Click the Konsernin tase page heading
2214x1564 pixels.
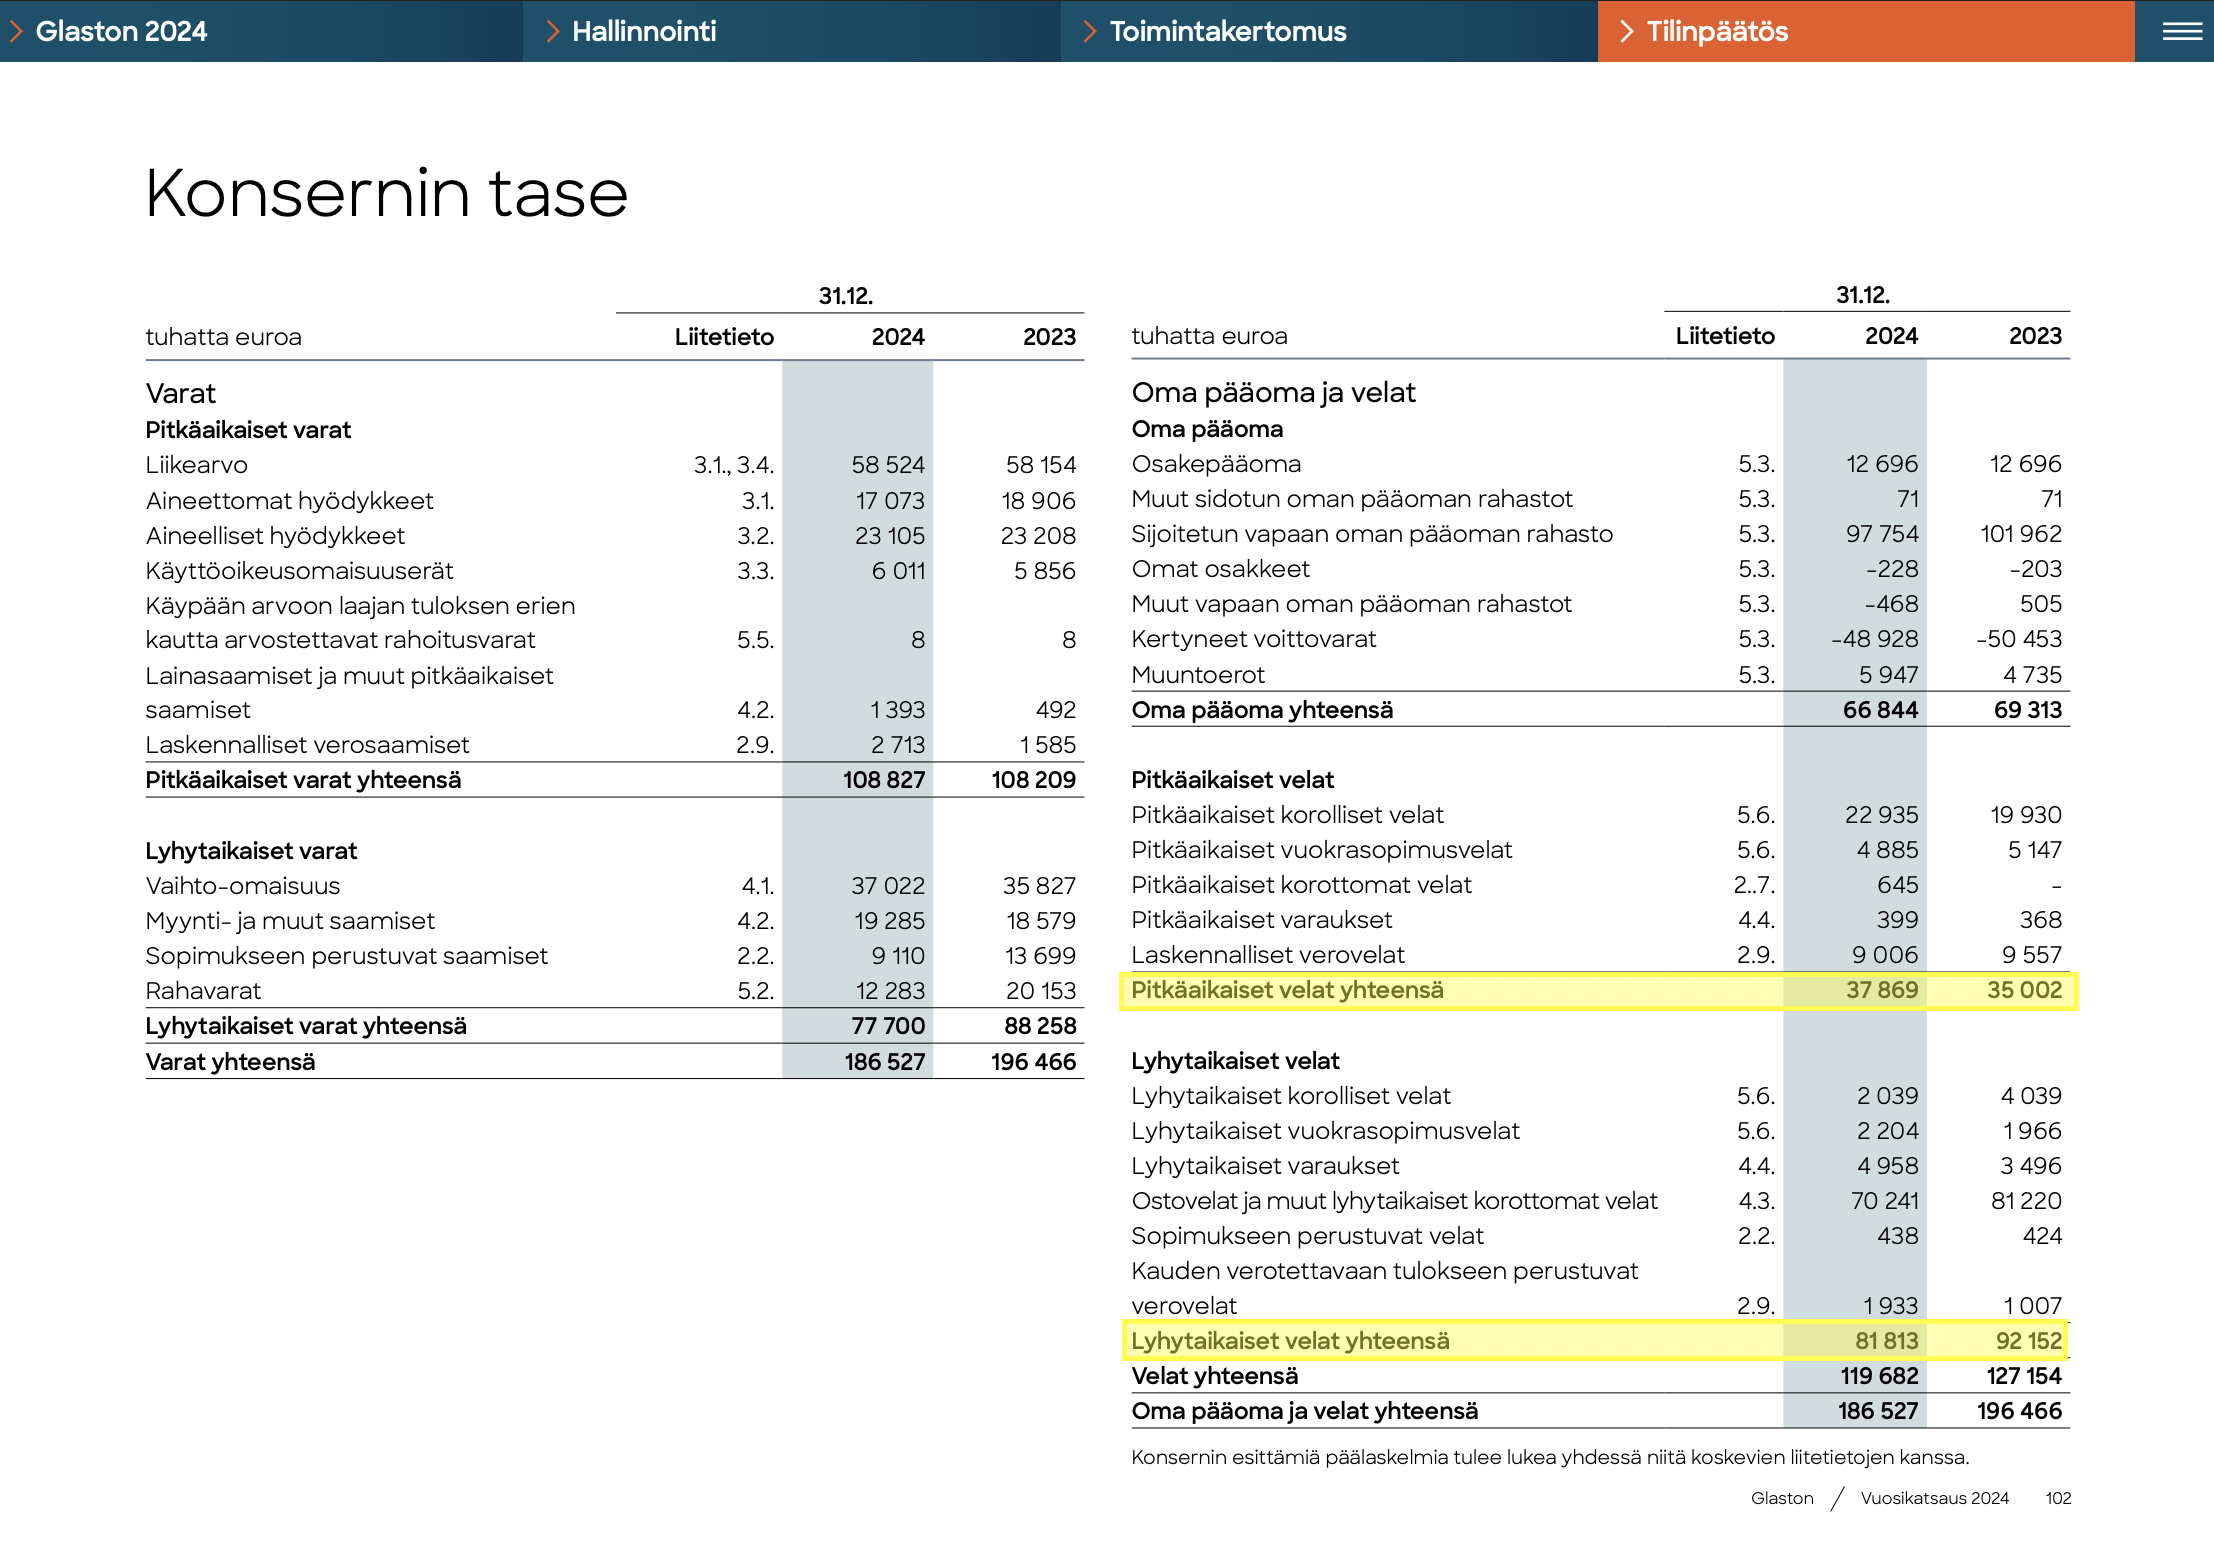(x=386, y=193)
